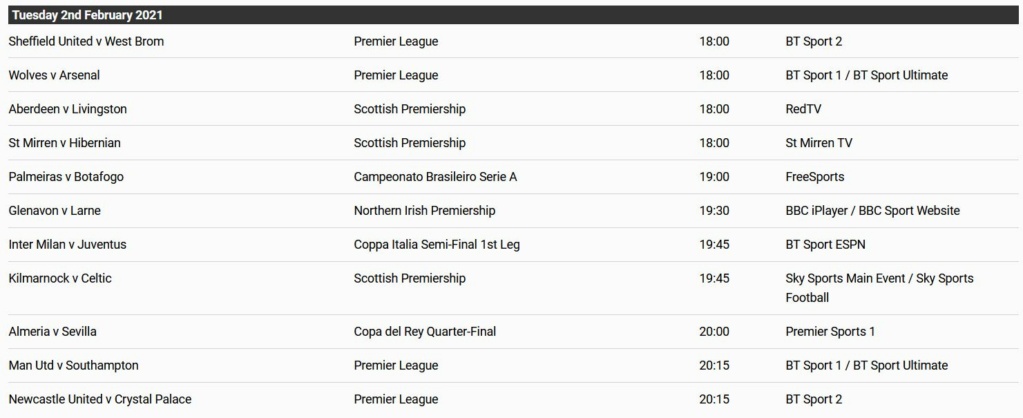The image size is (1023, 418).
Task: Select Newcastle United v Crystal Palace match
Action: coord(100,399)
